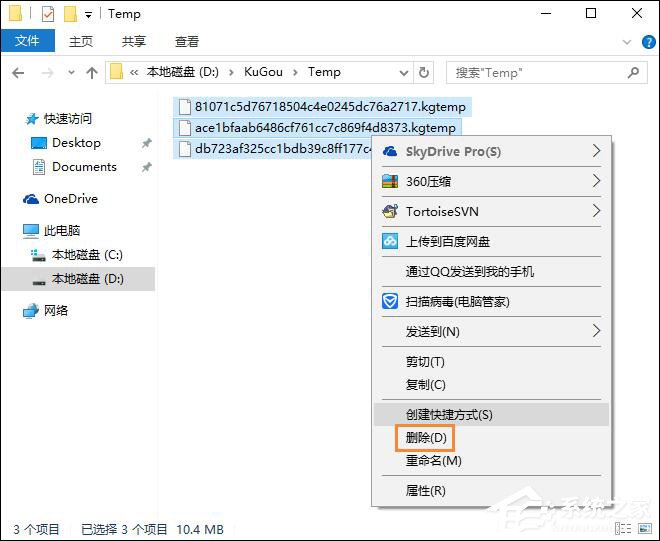The width and height of the screenshot is (660, 541).
Task: Click 上传到百度网盘 menu entry
Action: pos(491,242)
